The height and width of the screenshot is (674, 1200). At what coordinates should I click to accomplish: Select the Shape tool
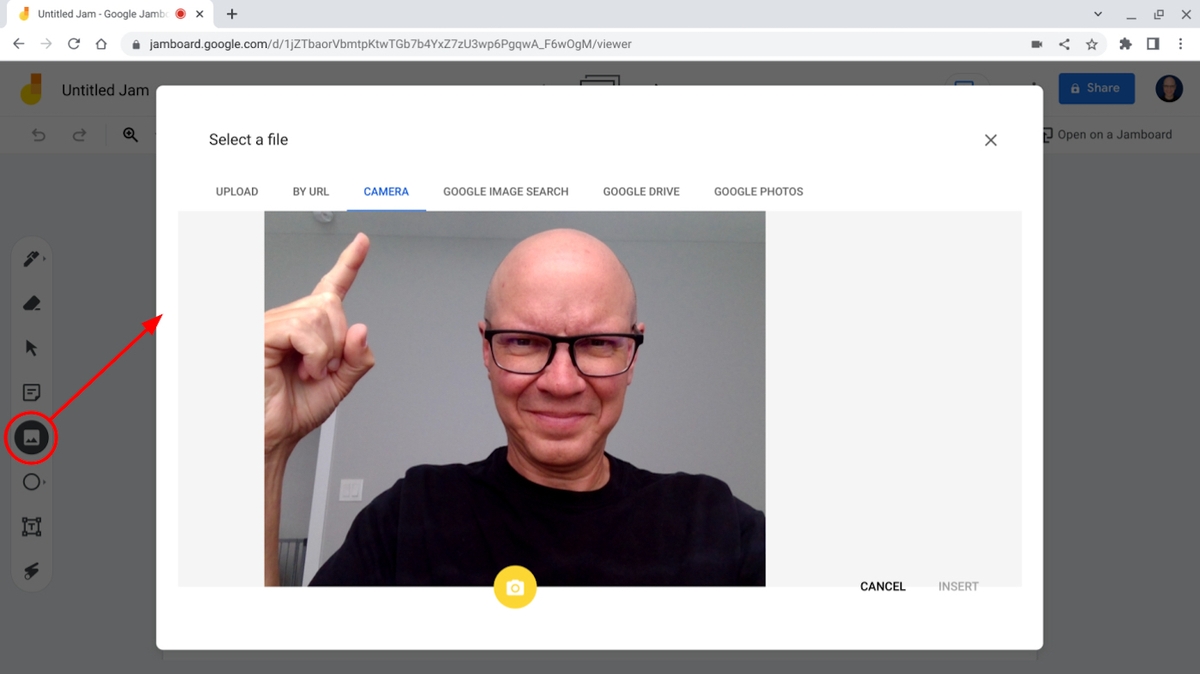[31, 481]
